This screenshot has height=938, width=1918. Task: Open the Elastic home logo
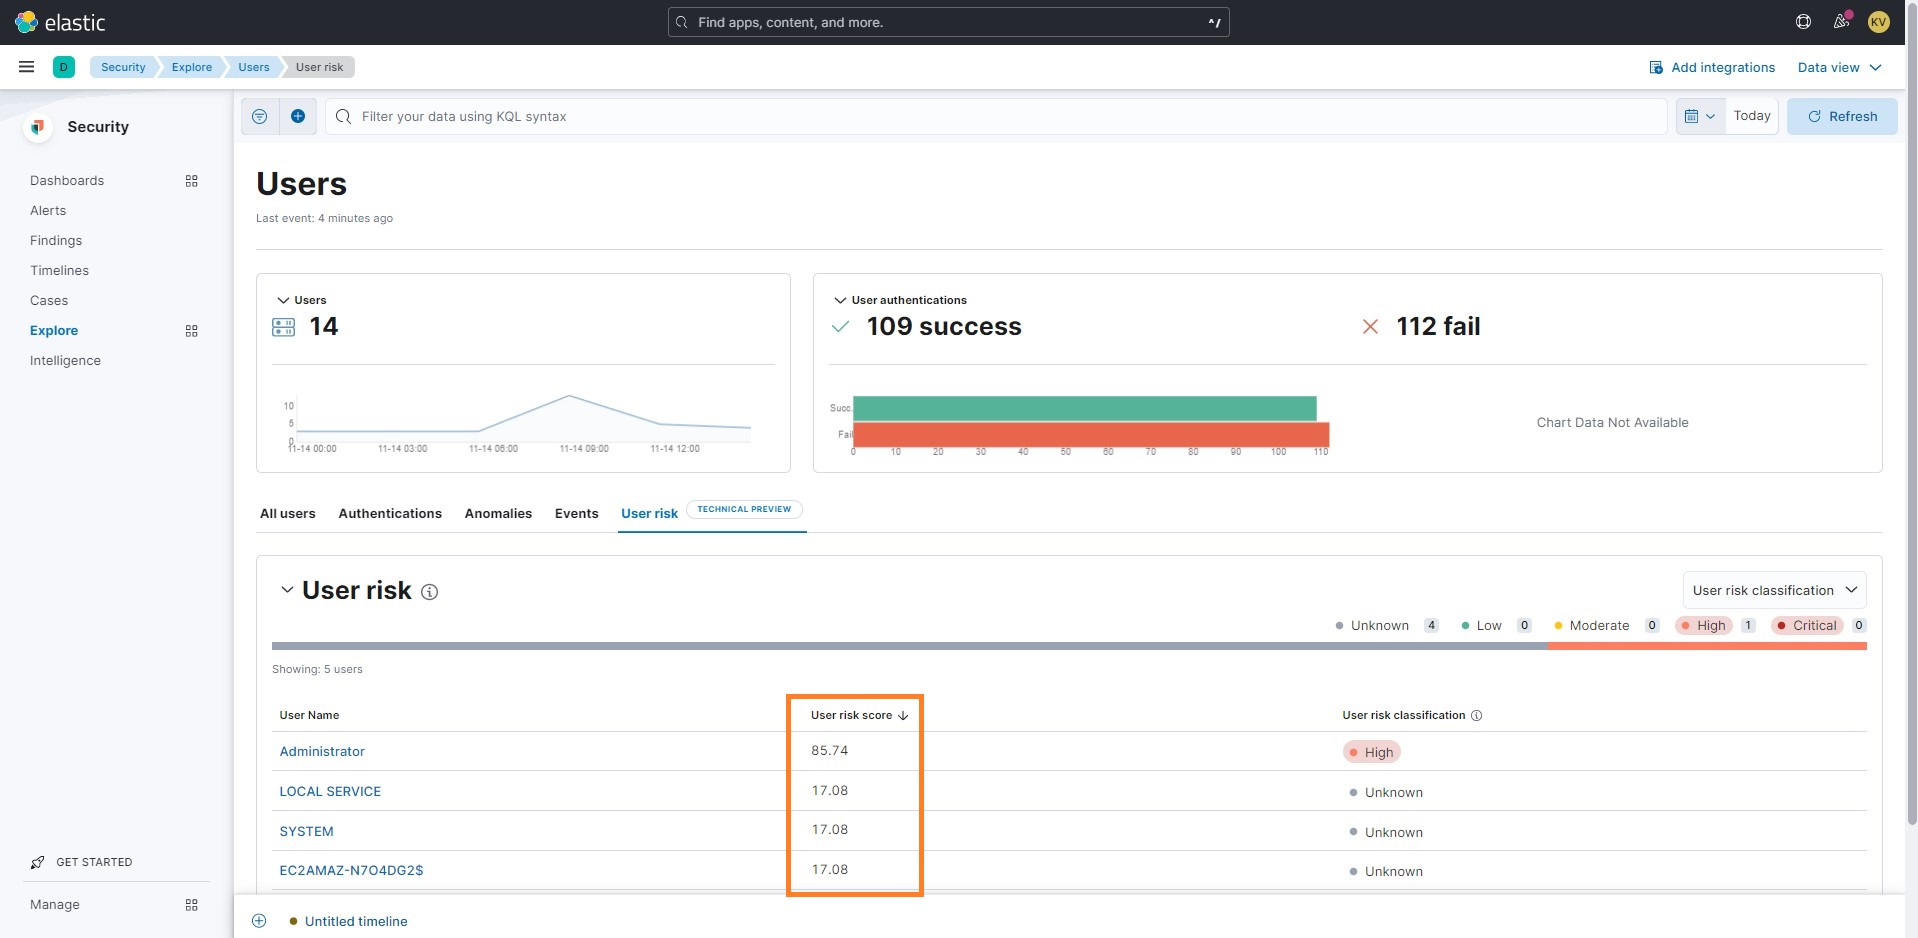coord(60,21)
